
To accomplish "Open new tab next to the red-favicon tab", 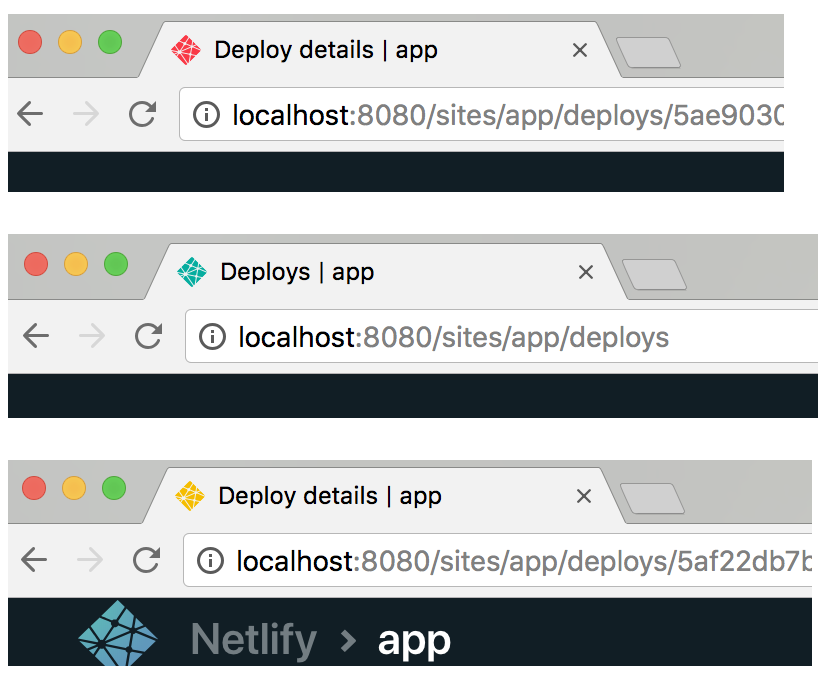I will click(649, 52).
